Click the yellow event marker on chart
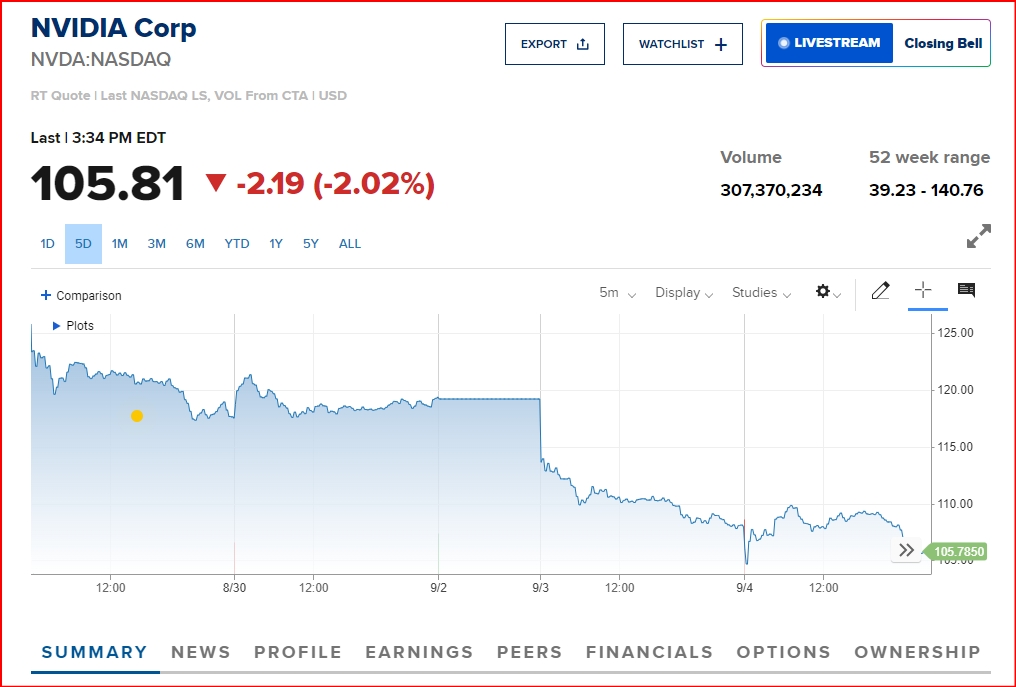 (137, 416)
